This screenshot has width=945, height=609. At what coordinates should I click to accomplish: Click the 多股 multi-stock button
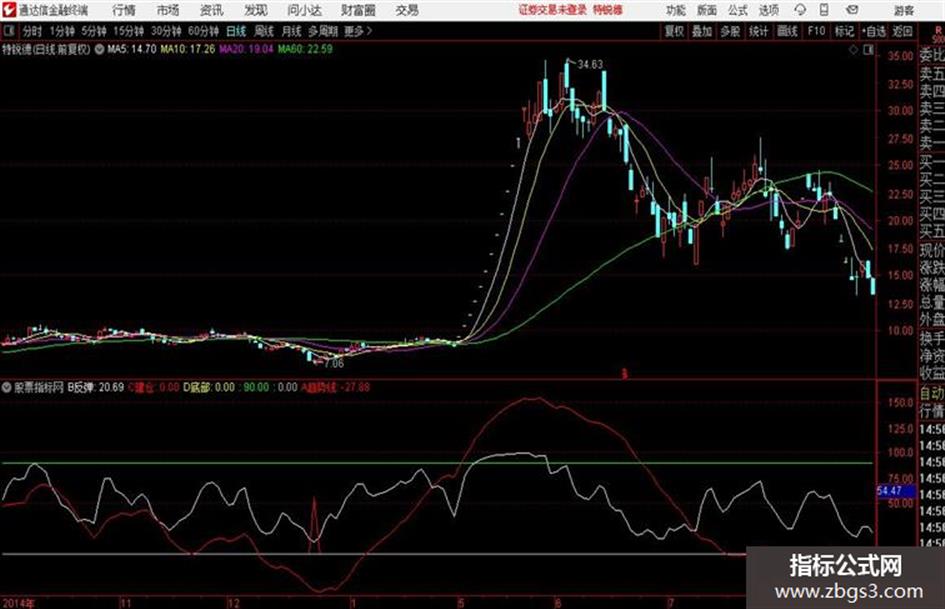tap(730, 31)
